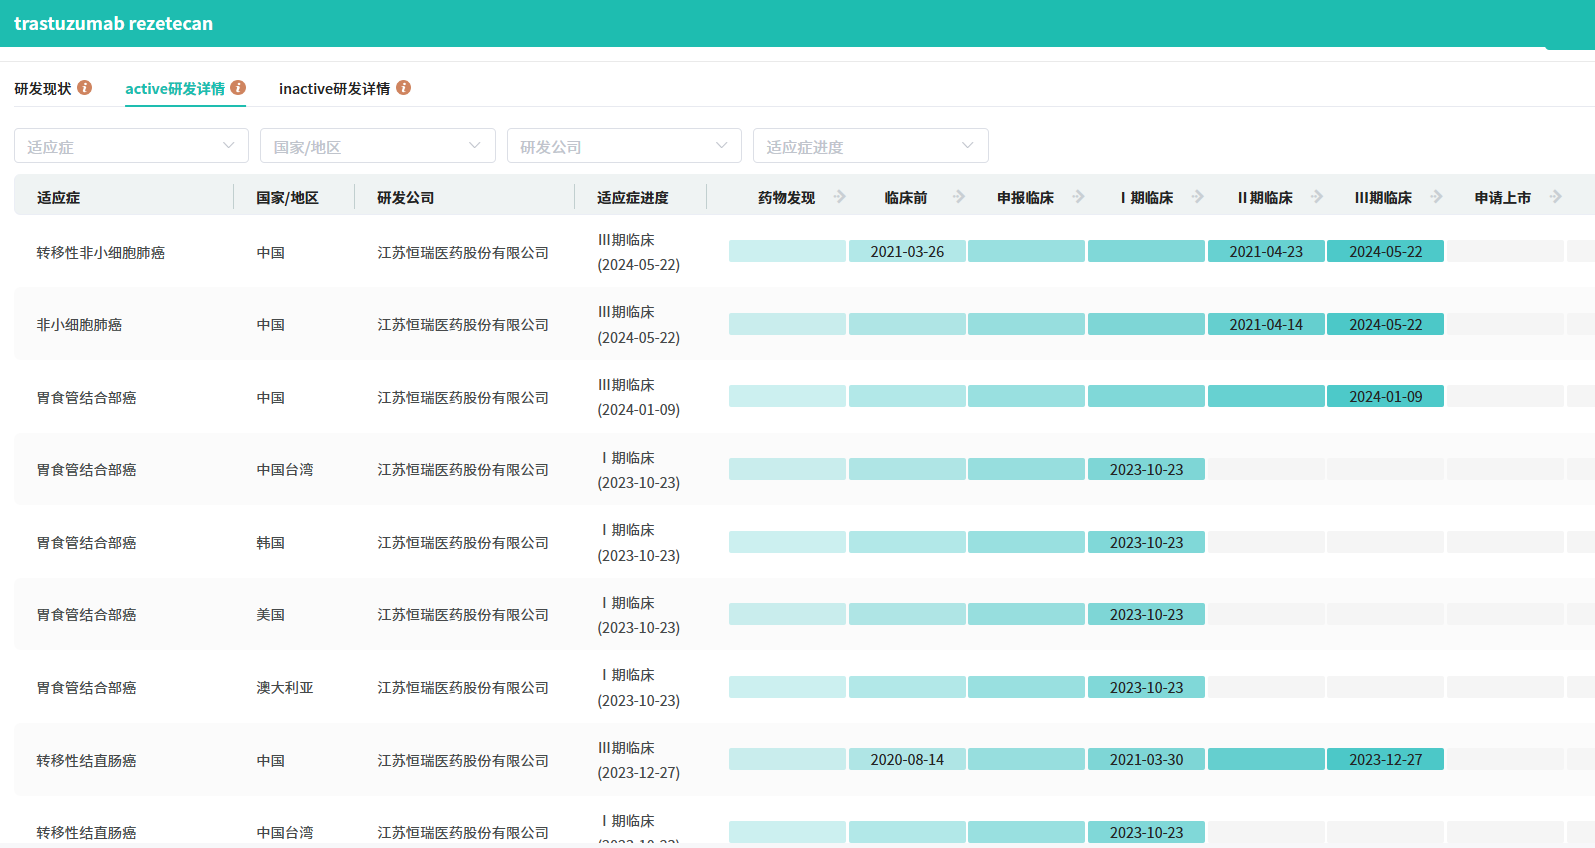
Task: Click the 2021-03-26 preclinical progress bar
Action: (907, 252)
